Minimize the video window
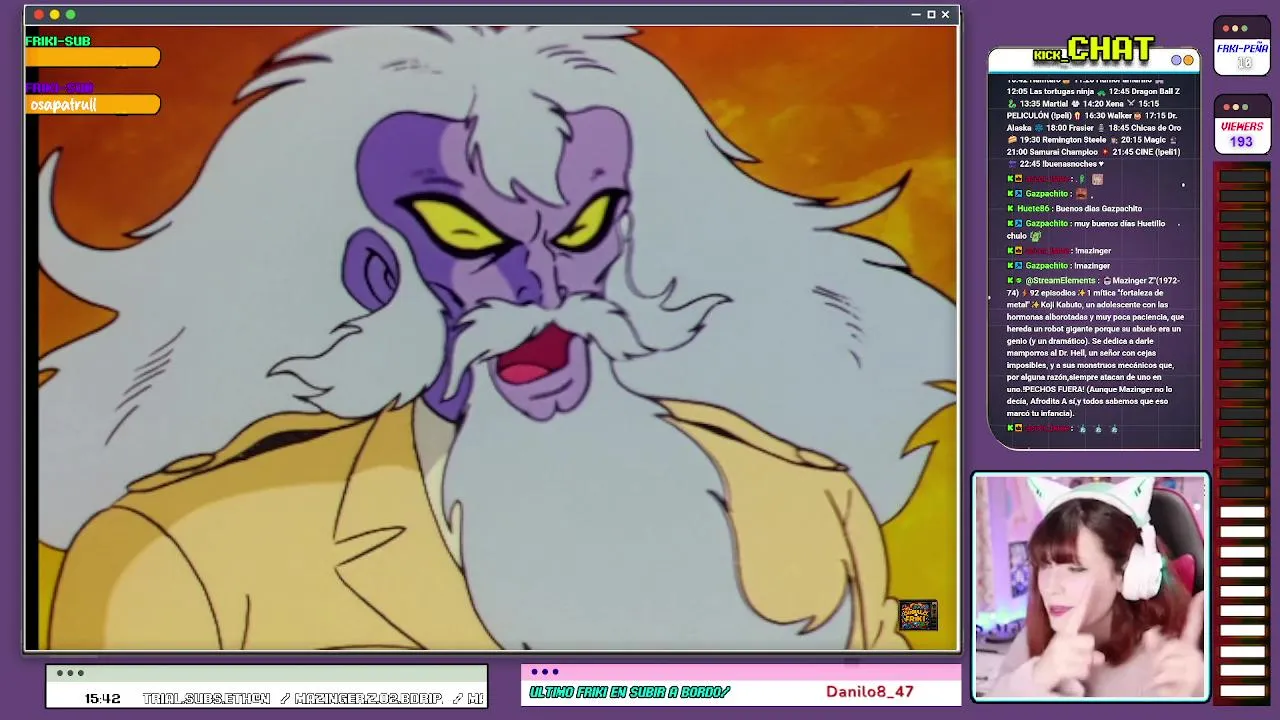The height and width of the screenshot is (720, 1280). click(916, 14)
